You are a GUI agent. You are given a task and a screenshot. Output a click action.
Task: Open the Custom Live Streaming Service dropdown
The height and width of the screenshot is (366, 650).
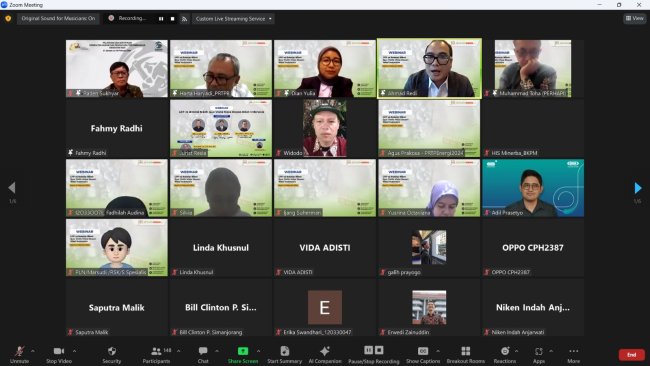pos(233,19)
